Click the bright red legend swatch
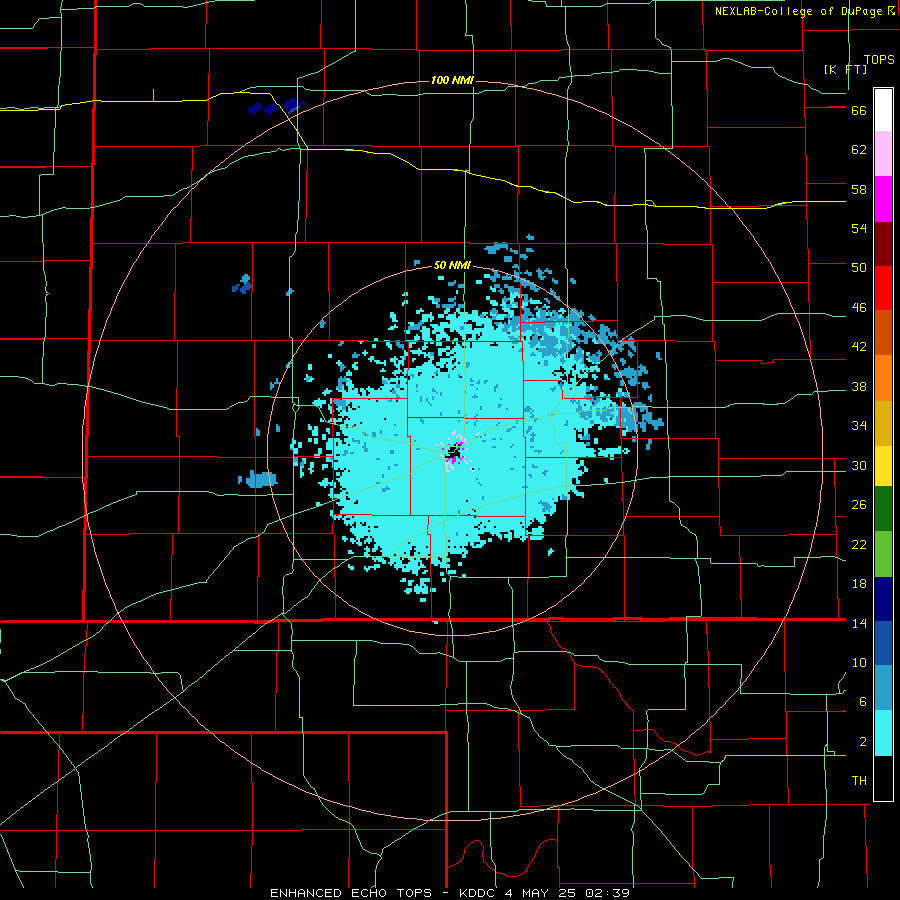This screenshot has width=900, height=900. (883, 288)
